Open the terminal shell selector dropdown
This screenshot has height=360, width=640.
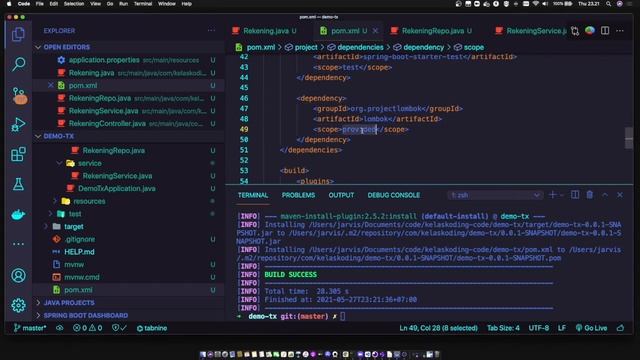[x=495, y=195]
